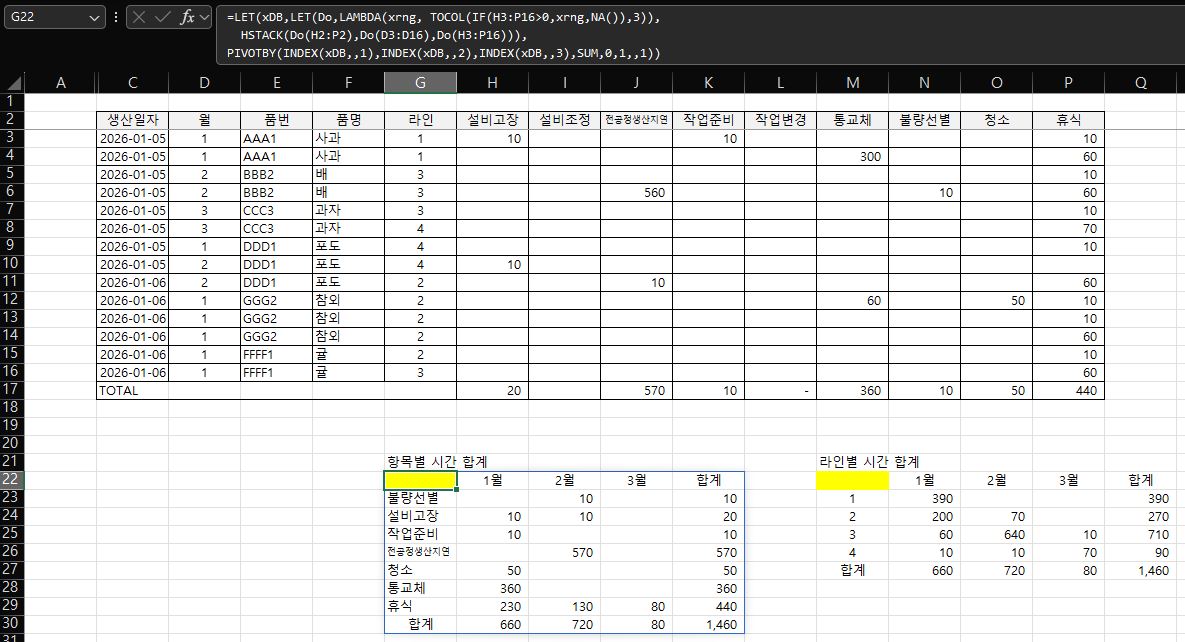Click the Insert Function fx icon
Viewport: 1185px width, 642px height.
pyautogui.click(x=187, y=18)
